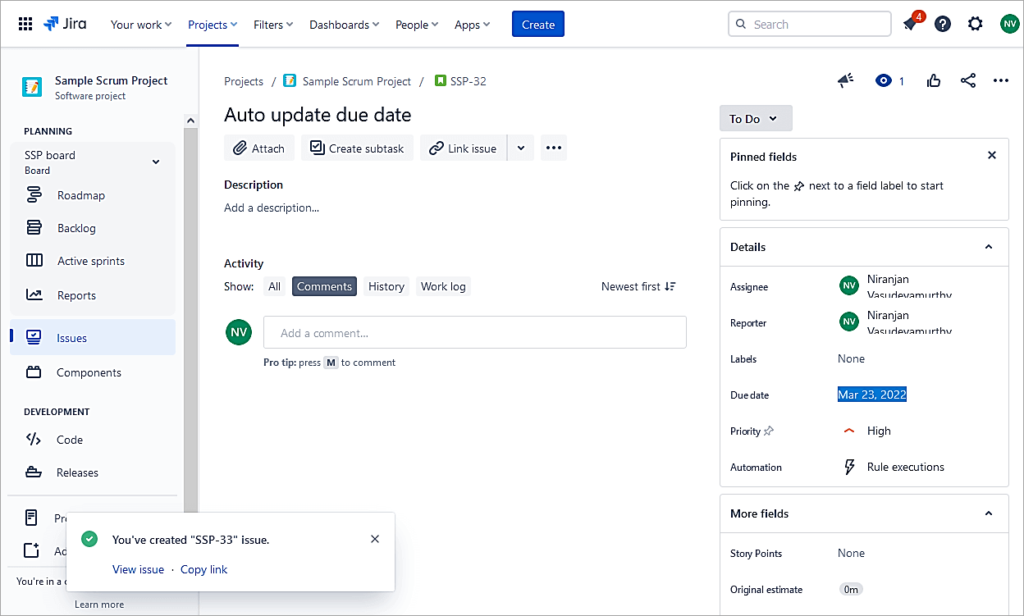The width and height of the screenshot is (1024, 616).
Task: Open the Link issue option
Action: click(x=462, y=147)
